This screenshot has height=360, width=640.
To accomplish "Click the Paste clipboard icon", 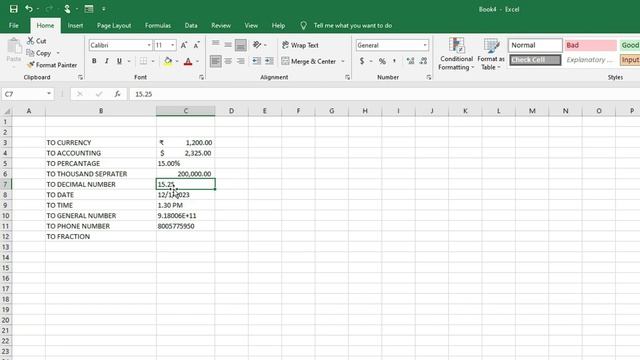I will click(14, 46).
